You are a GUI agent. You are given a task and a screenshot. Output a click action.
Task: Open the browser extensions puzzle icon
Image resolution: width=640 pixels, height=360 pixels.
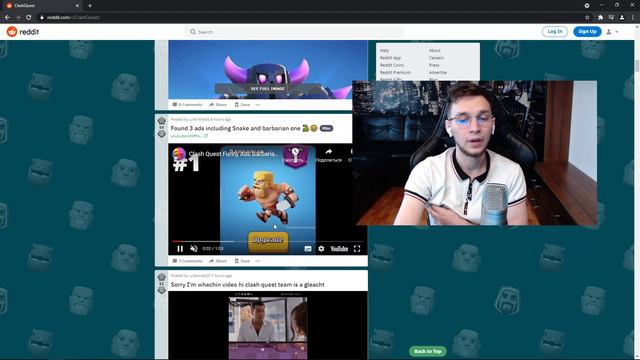600,17
